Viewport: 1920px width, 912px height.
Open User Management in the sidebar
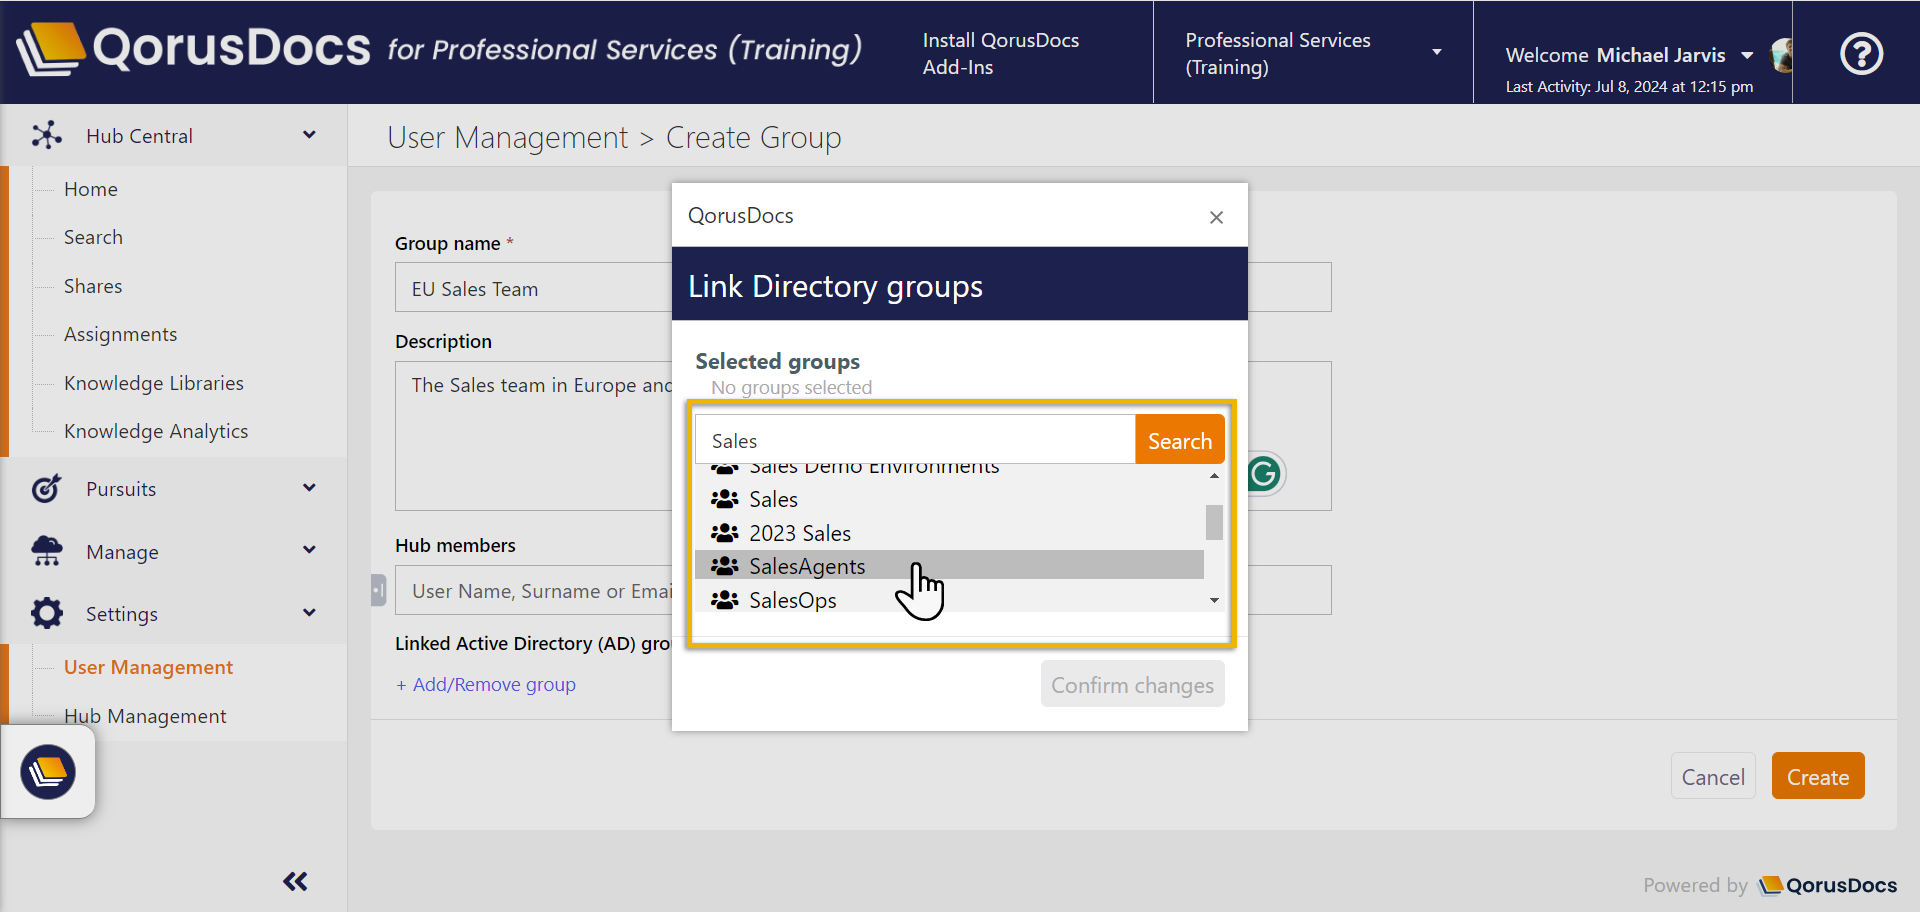point(148,667)
